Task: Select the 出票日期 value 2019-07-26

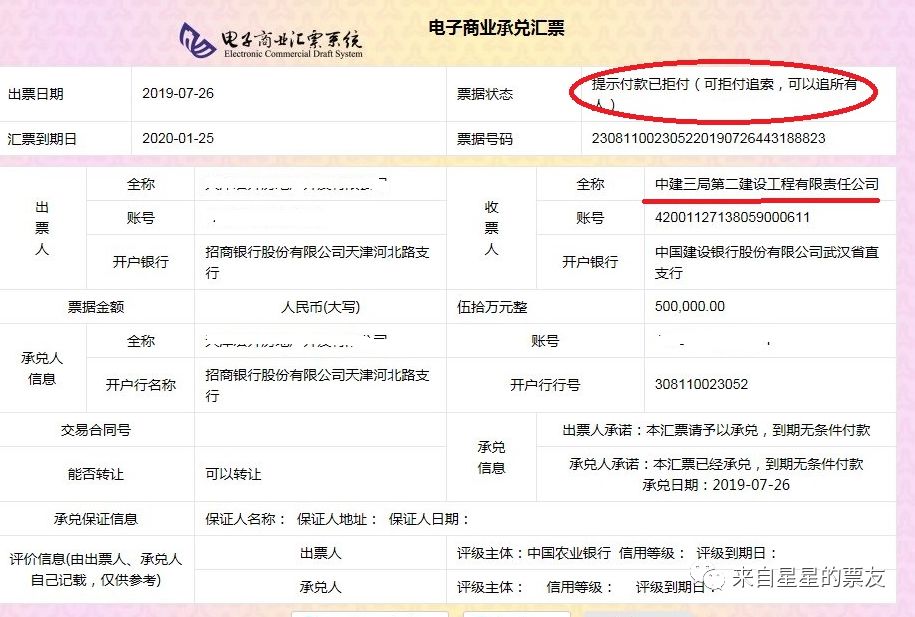Action: tap(178, 93)
